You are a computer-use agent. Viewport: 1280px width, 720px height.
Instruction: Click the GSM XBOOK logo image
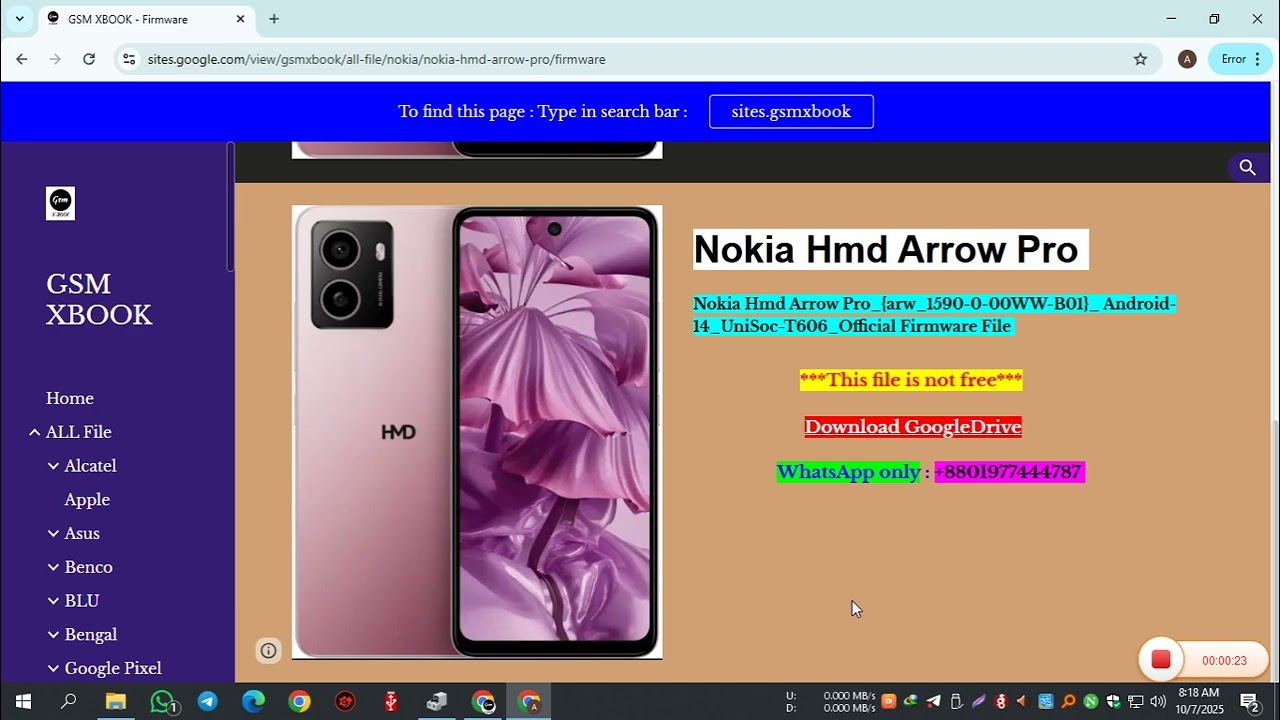coord(60,203)
